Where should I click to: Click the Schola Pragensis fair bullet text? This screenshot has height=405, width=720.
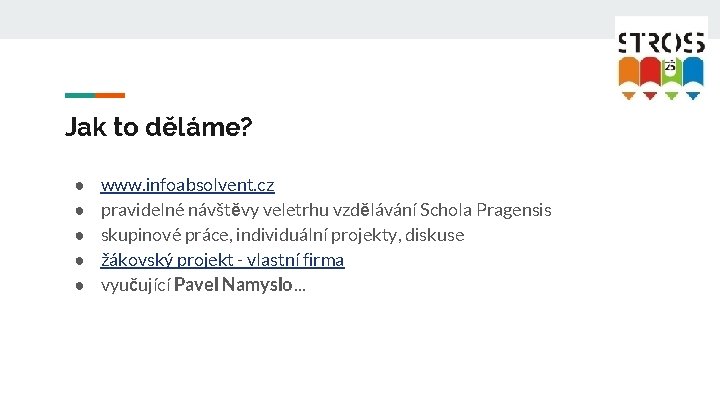click(x=326, y=210)
